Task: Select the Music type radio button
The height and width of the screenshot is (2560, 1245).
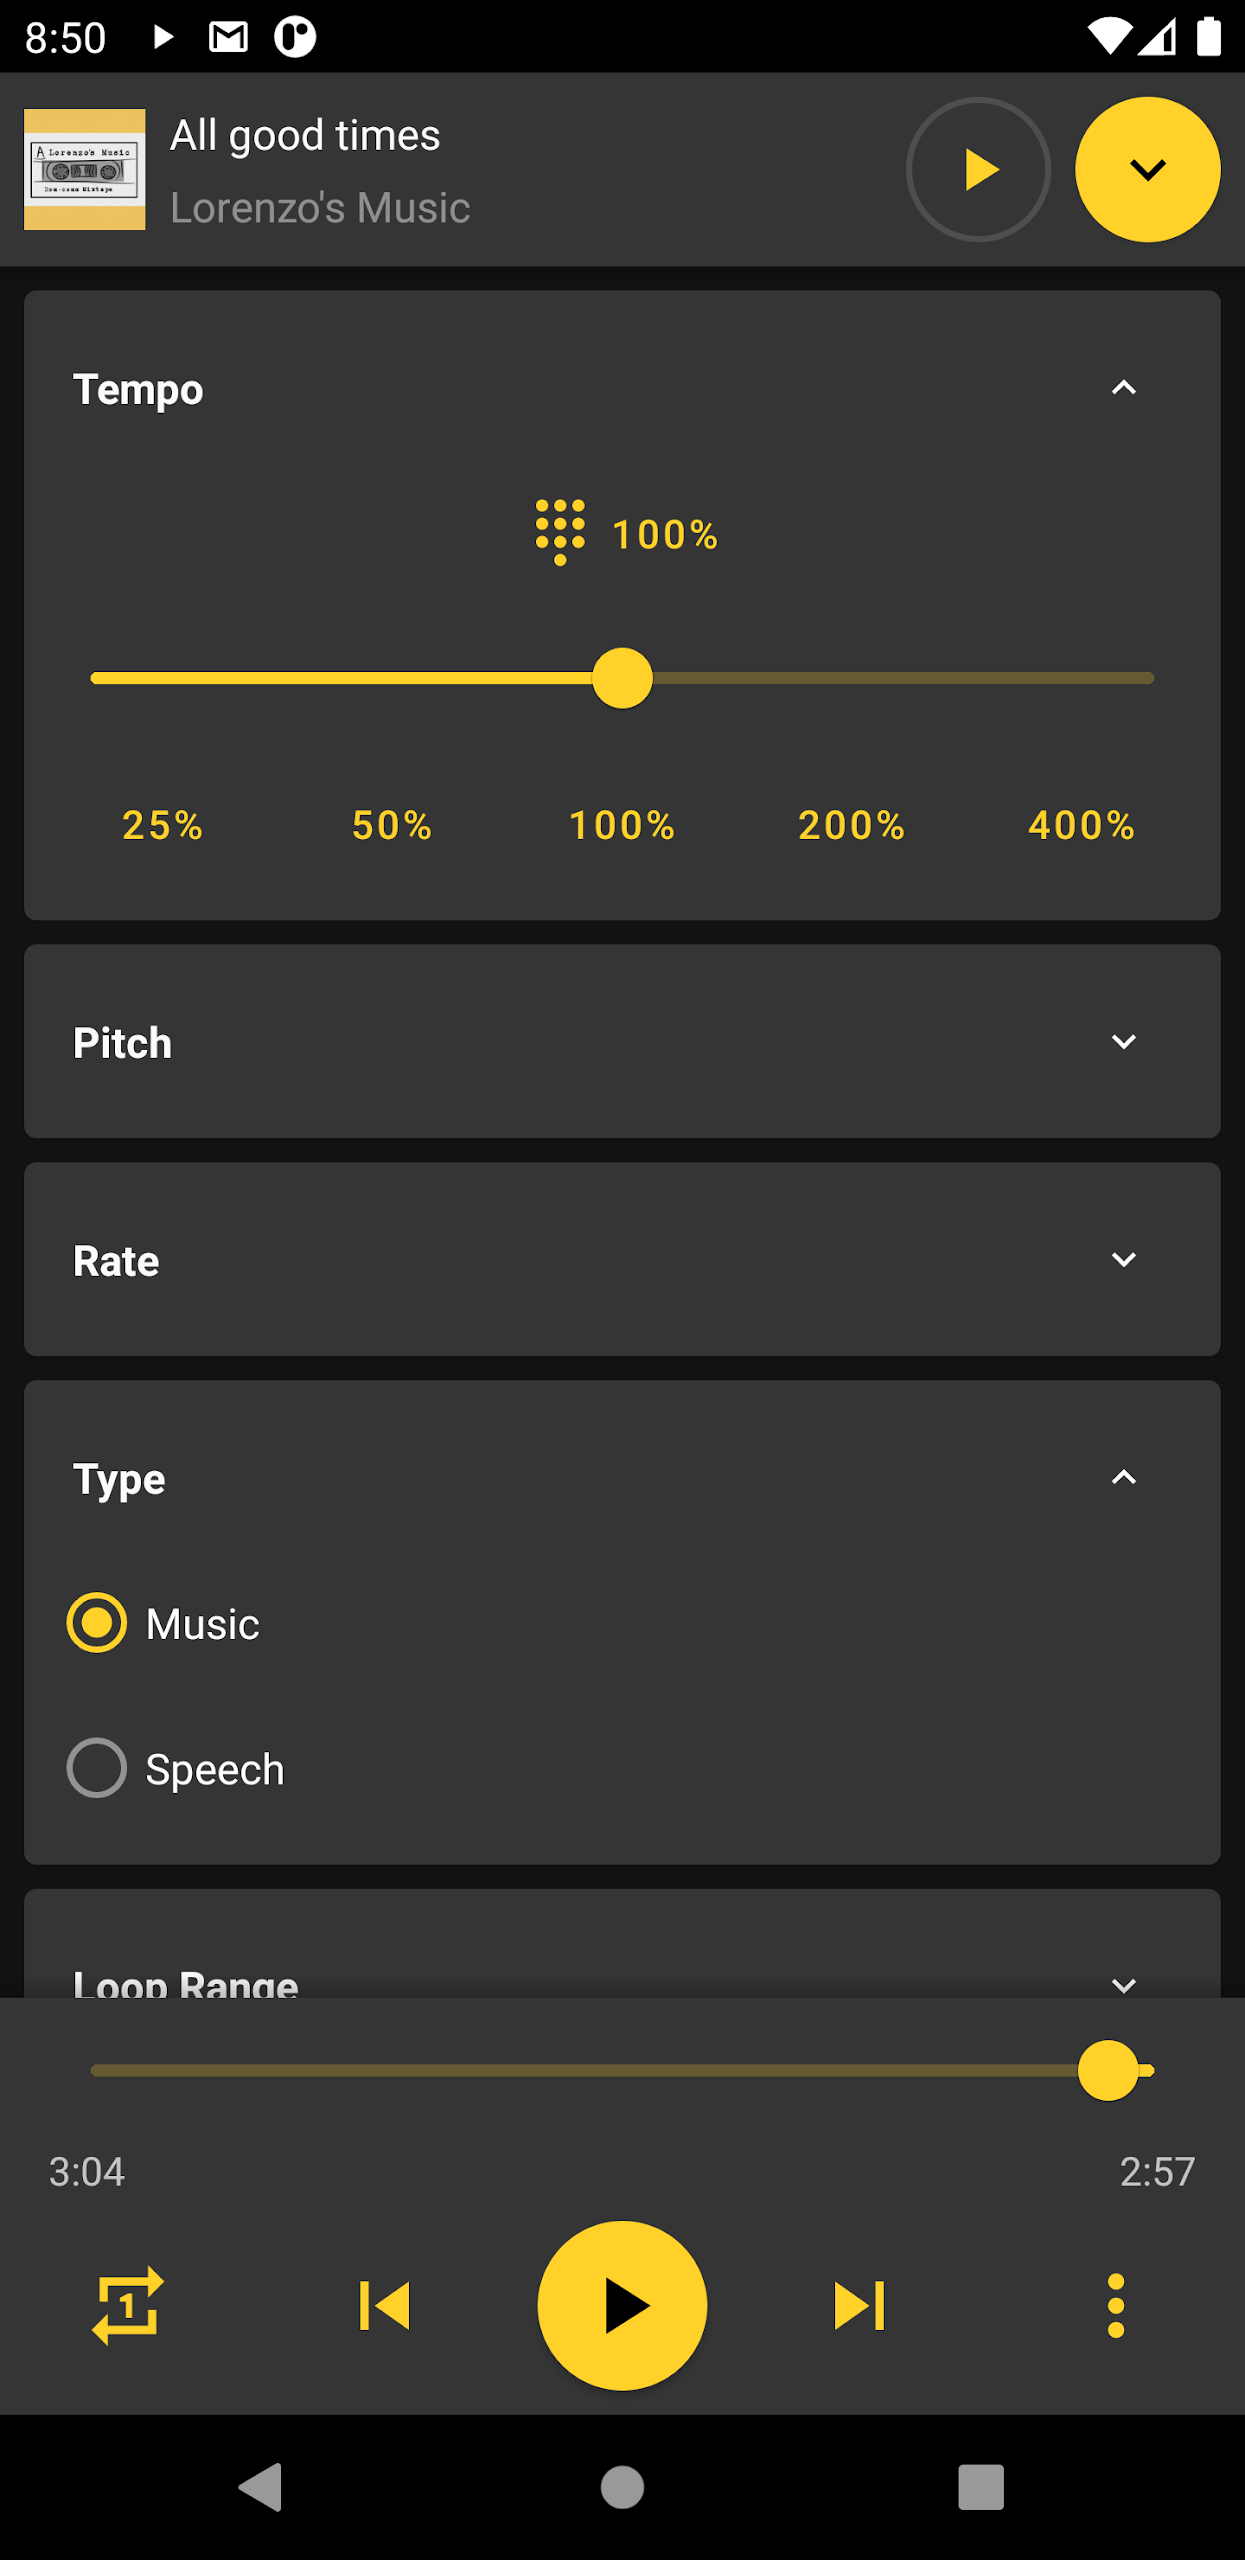Action: click(x=97, y=1622)
